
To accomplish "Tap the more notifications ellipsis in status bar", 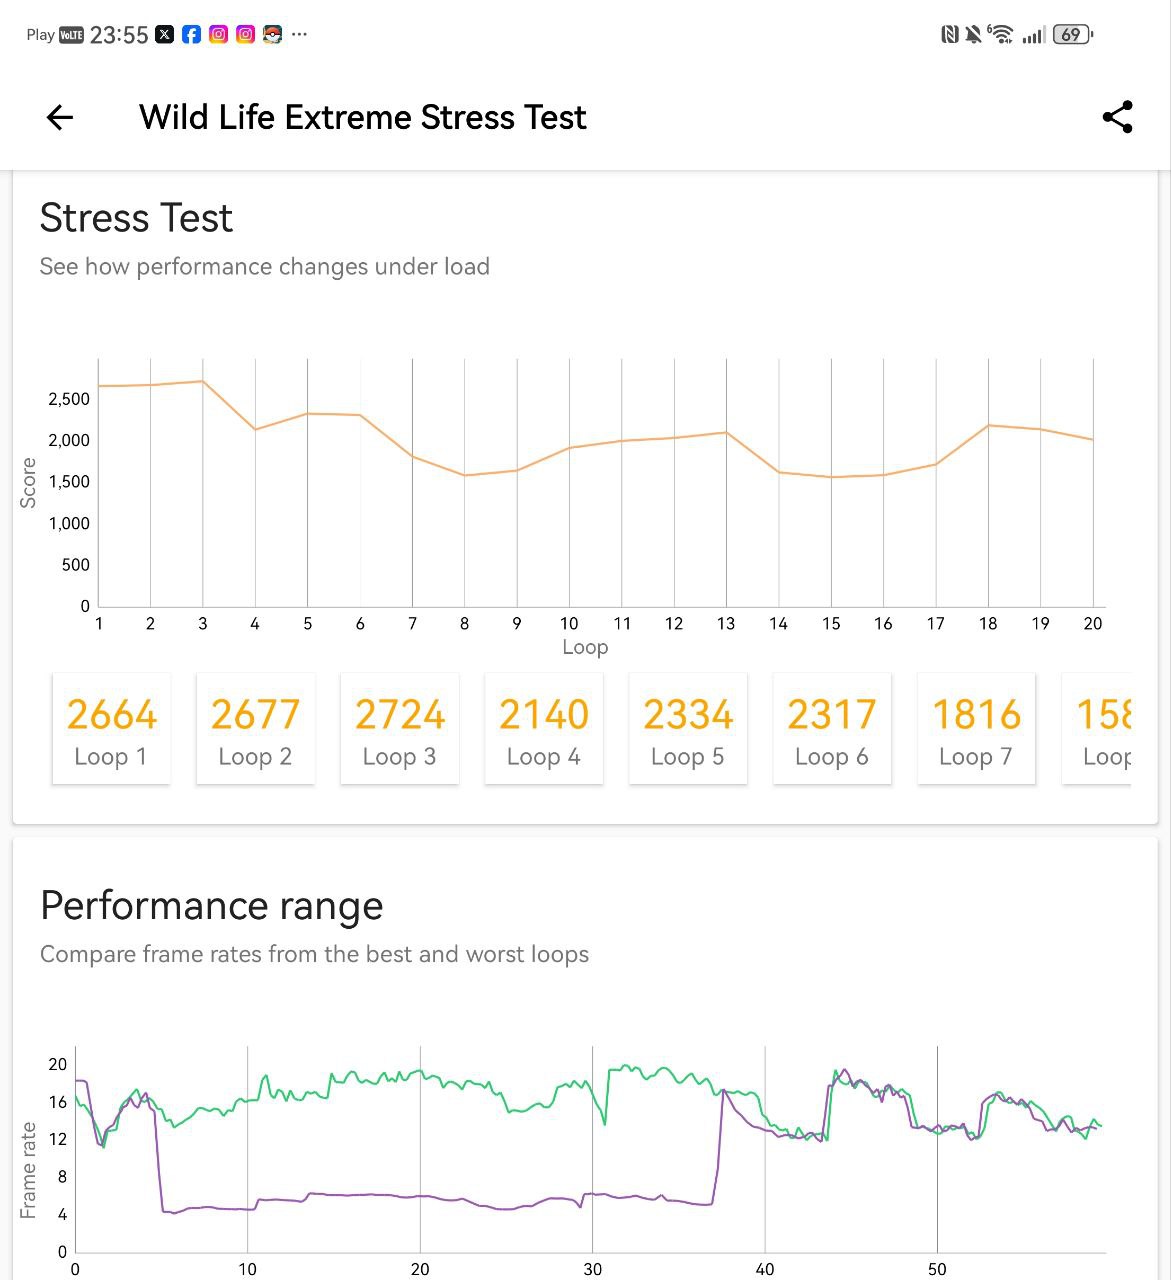I will [x=299, y=35].
